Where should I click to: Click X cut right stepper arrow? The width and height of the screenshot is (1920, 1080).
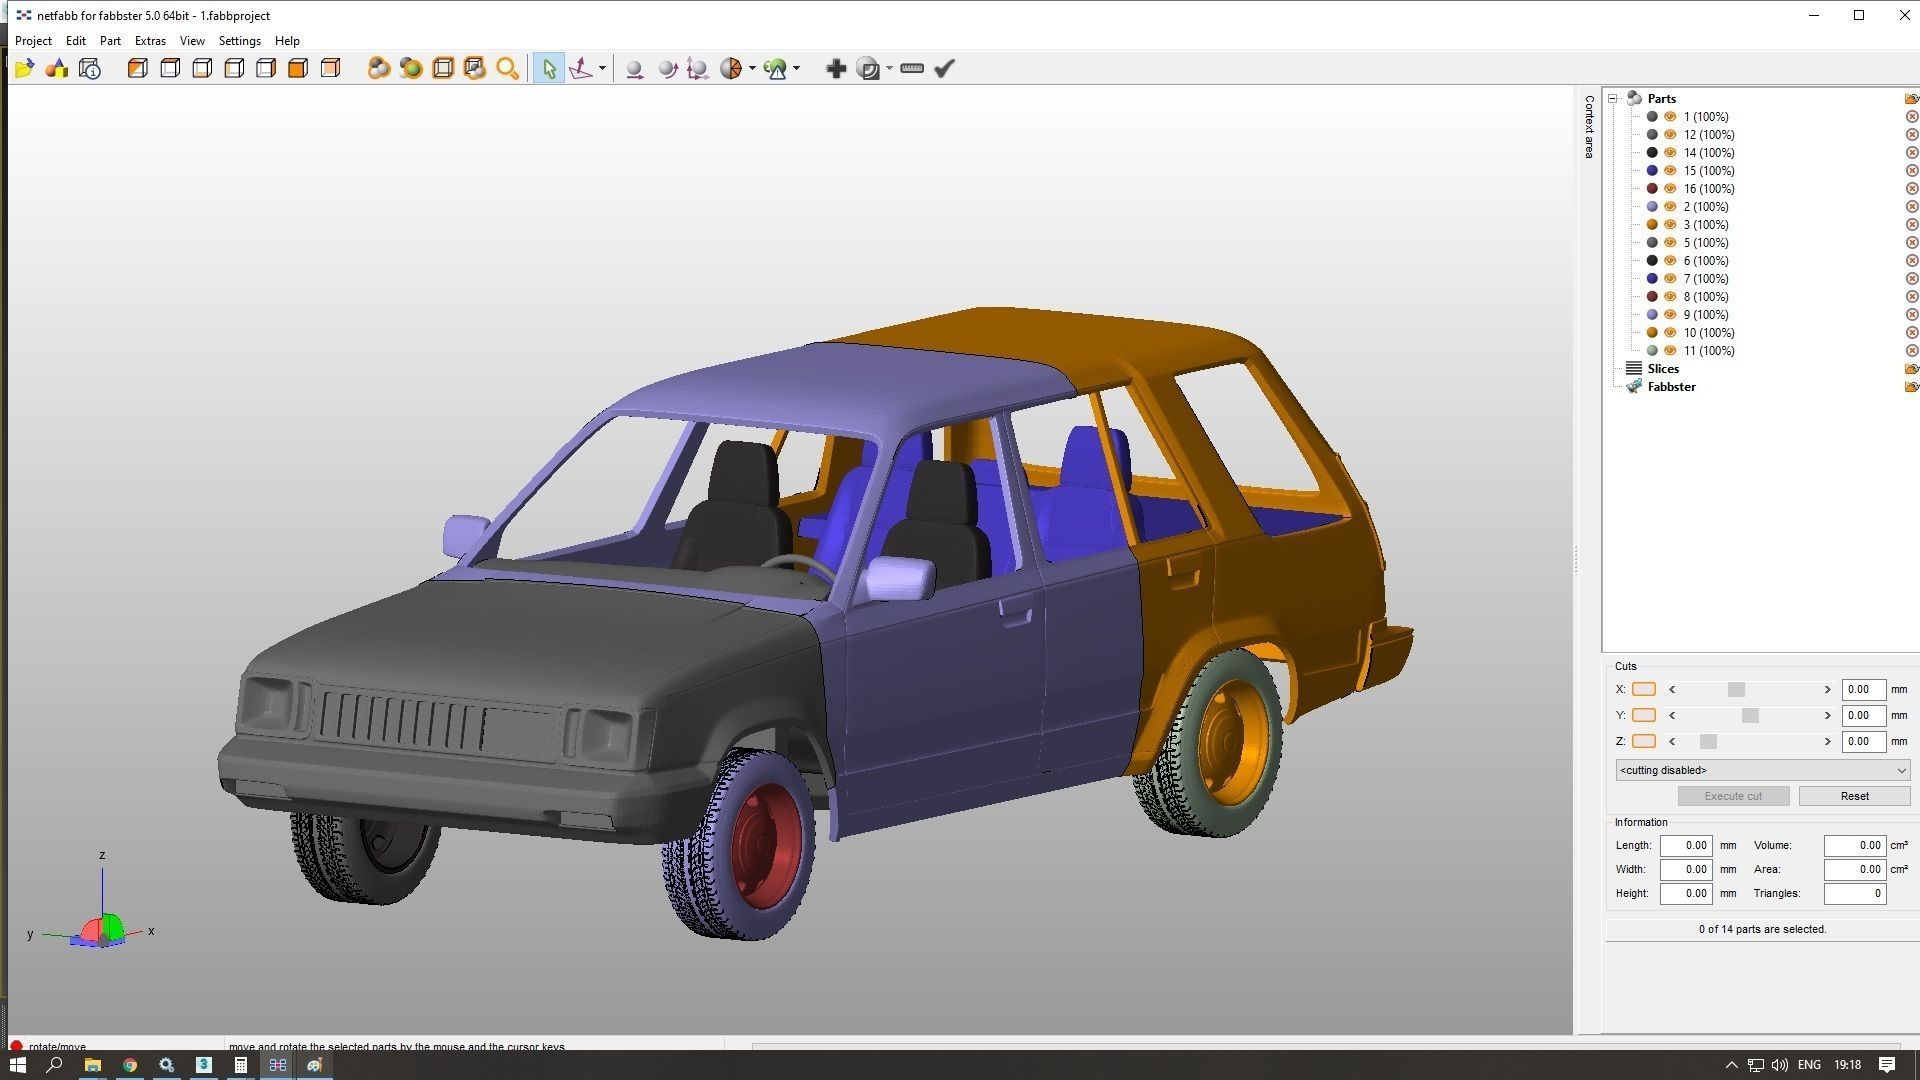tap(1827, 690)
